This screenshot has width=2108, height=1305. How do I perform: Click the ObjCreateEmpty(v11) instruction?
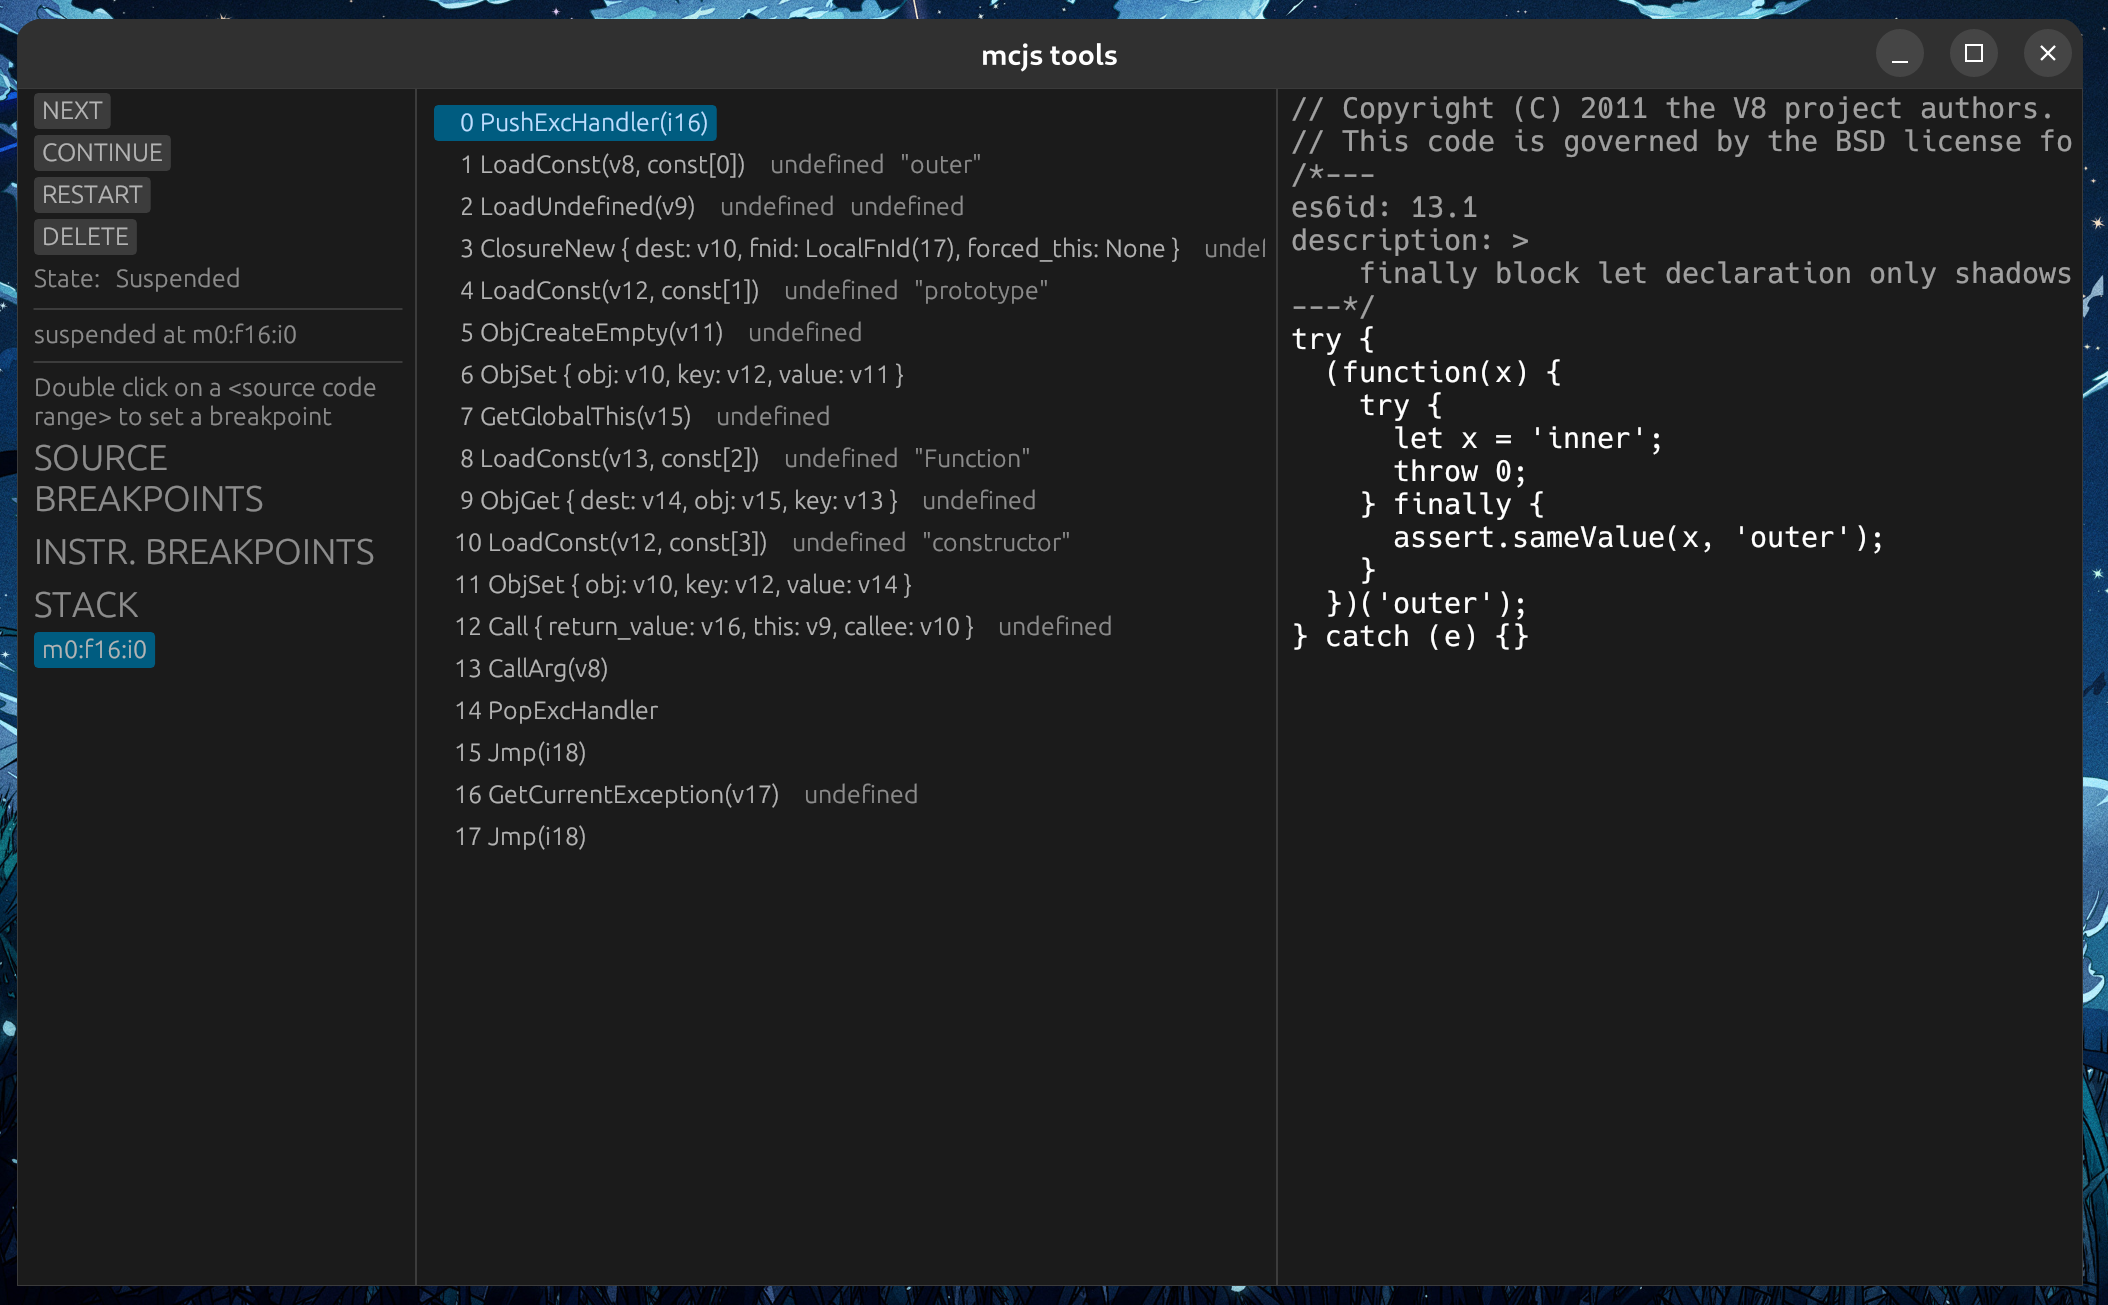(x=592, y=332)
